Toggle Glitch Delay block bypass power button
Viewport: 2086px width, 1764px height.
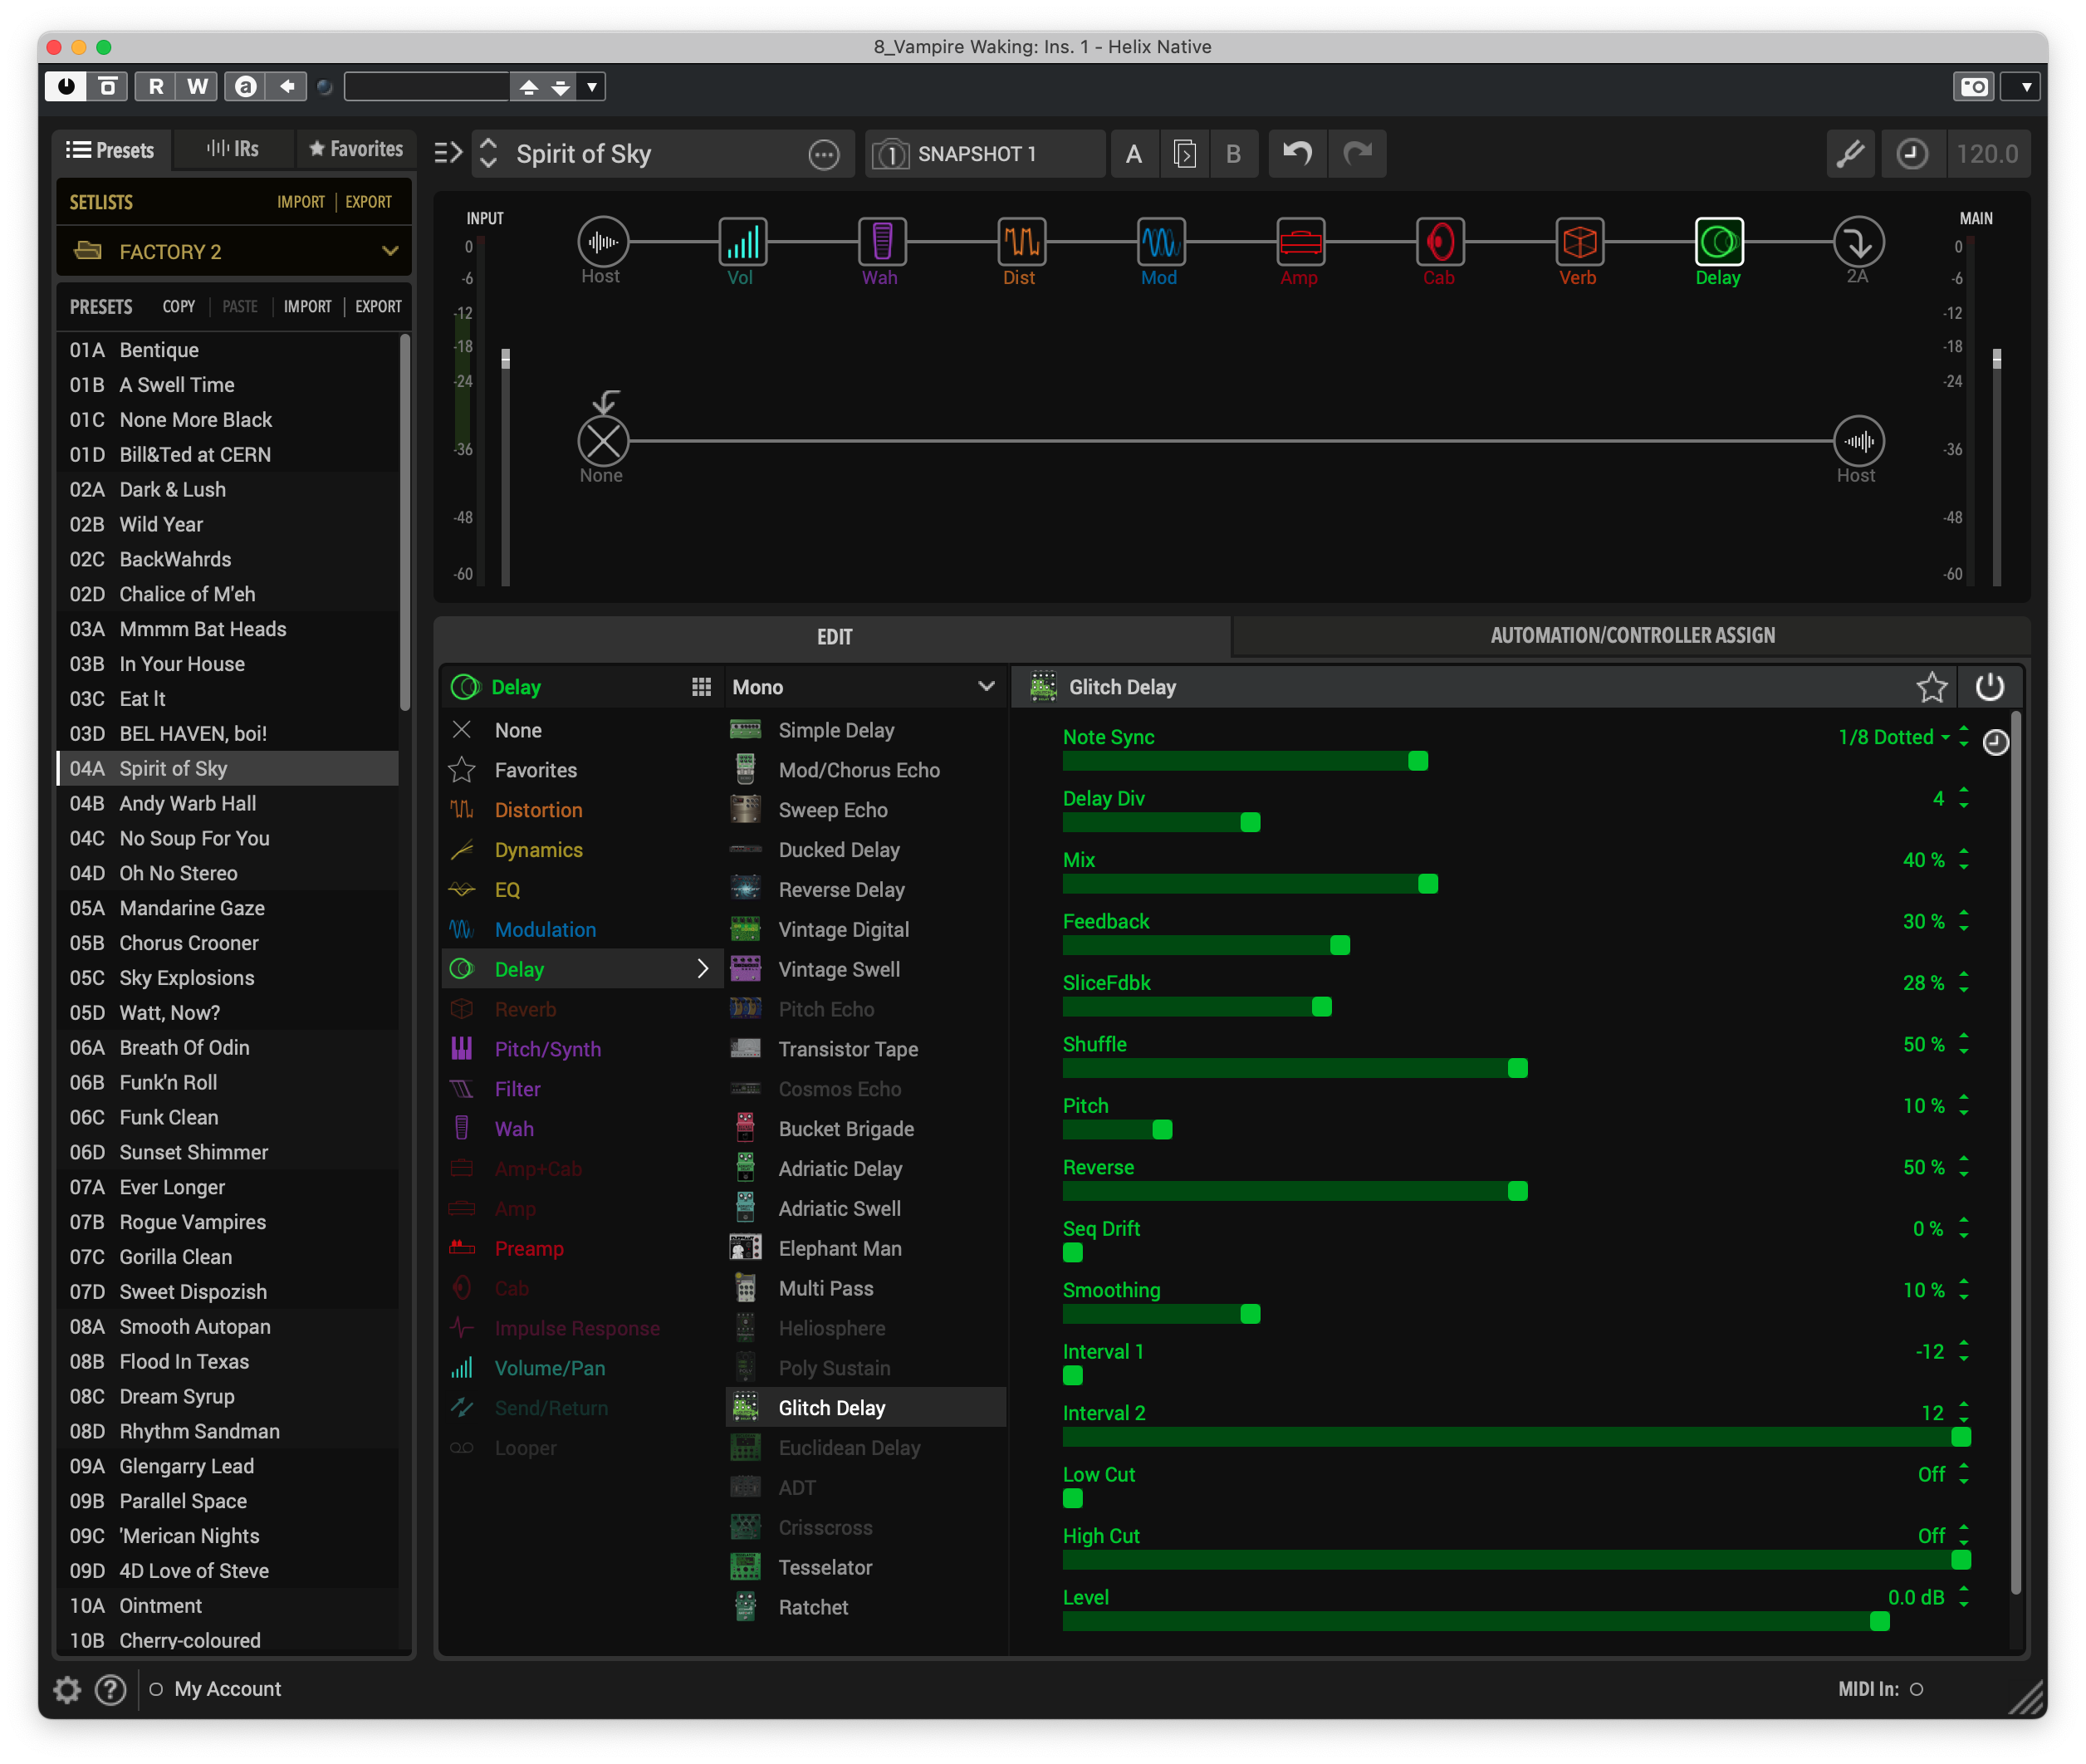tap(1989, 687)
